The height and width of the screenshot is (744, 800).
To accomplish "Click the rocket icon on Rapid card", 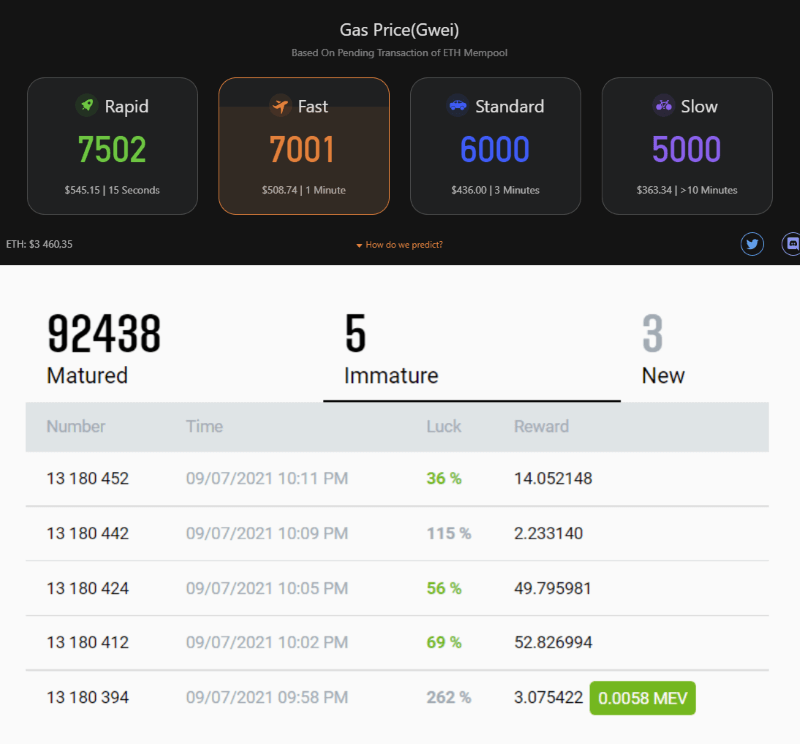I will click(86, 106).
